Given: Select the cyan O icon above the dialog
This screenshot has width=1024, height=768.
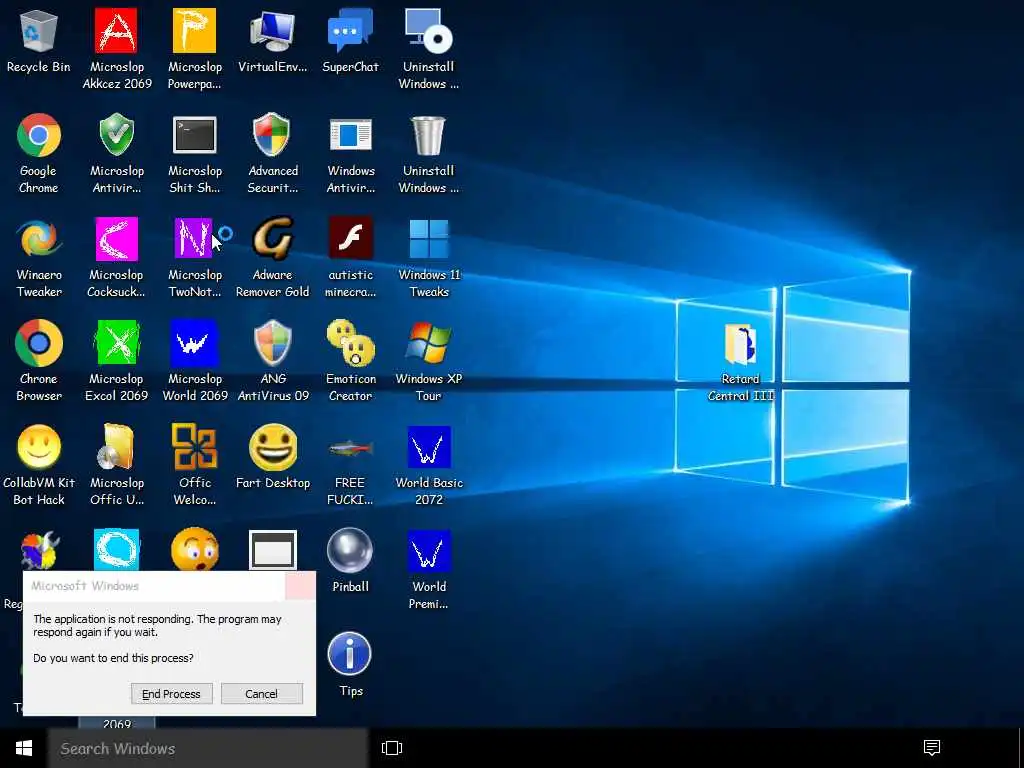Looking at the screenshot, I should point(116,550).
